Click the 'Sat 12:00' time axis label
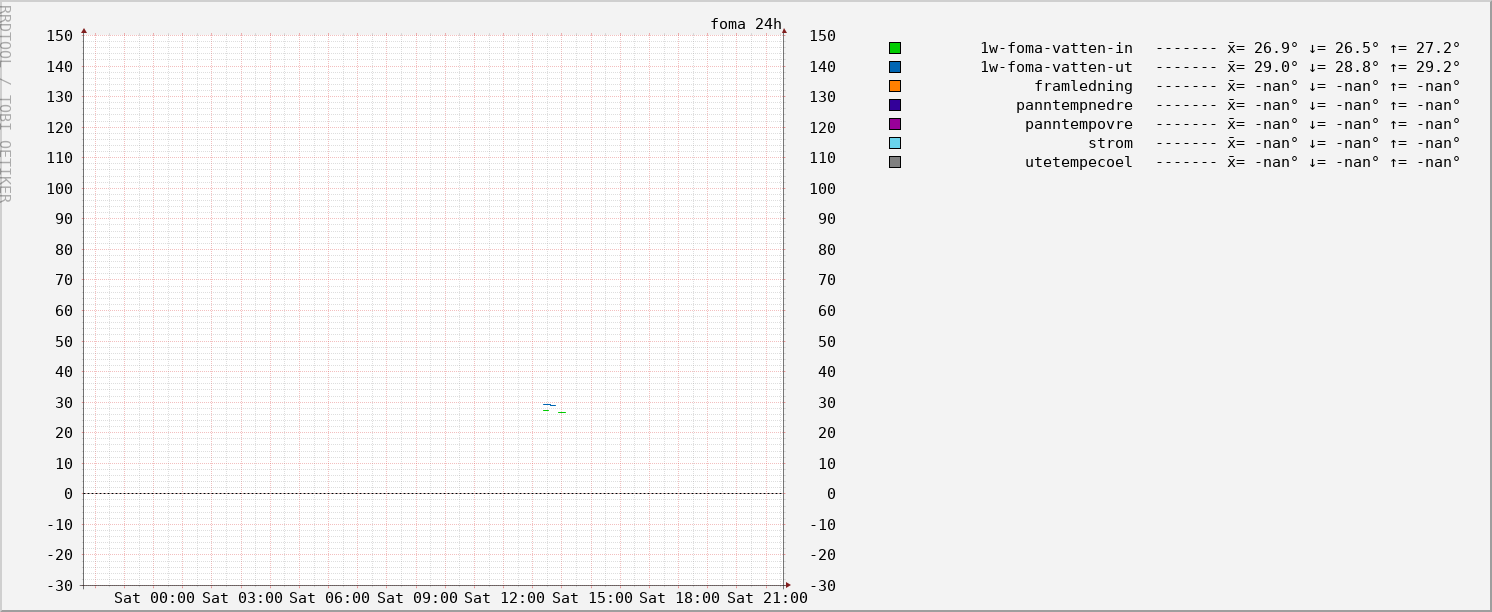Viewport: 1492px width, 612px height. (x=505, y=598)
